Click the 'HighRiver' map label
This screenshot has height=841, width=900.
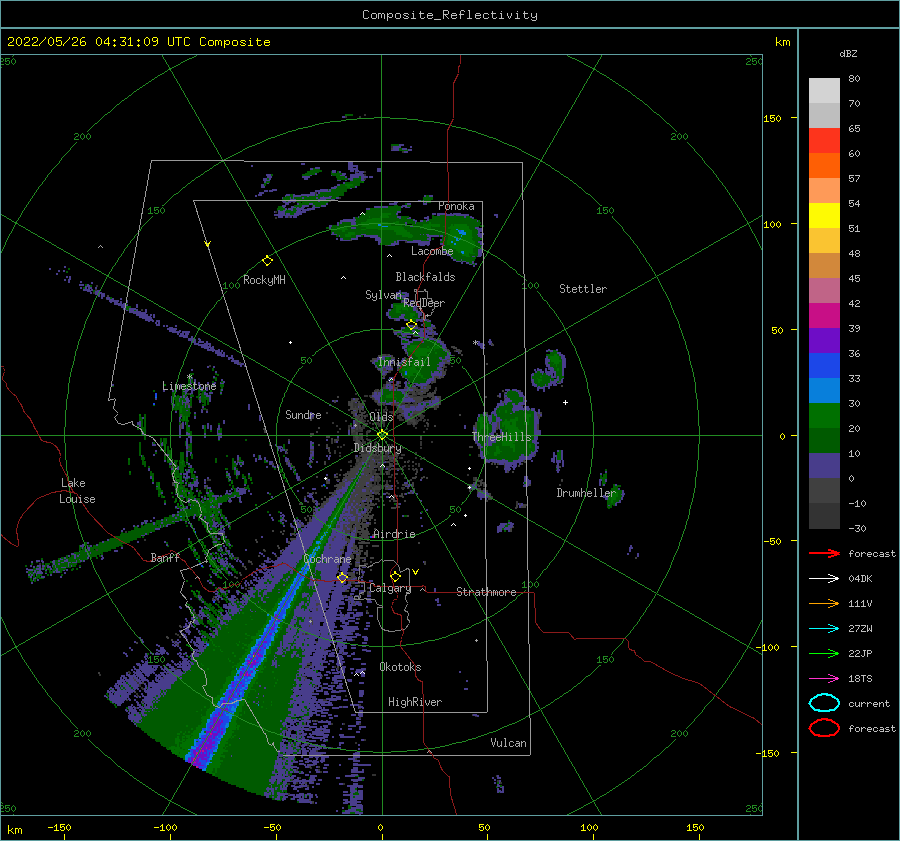coord(415,702)
